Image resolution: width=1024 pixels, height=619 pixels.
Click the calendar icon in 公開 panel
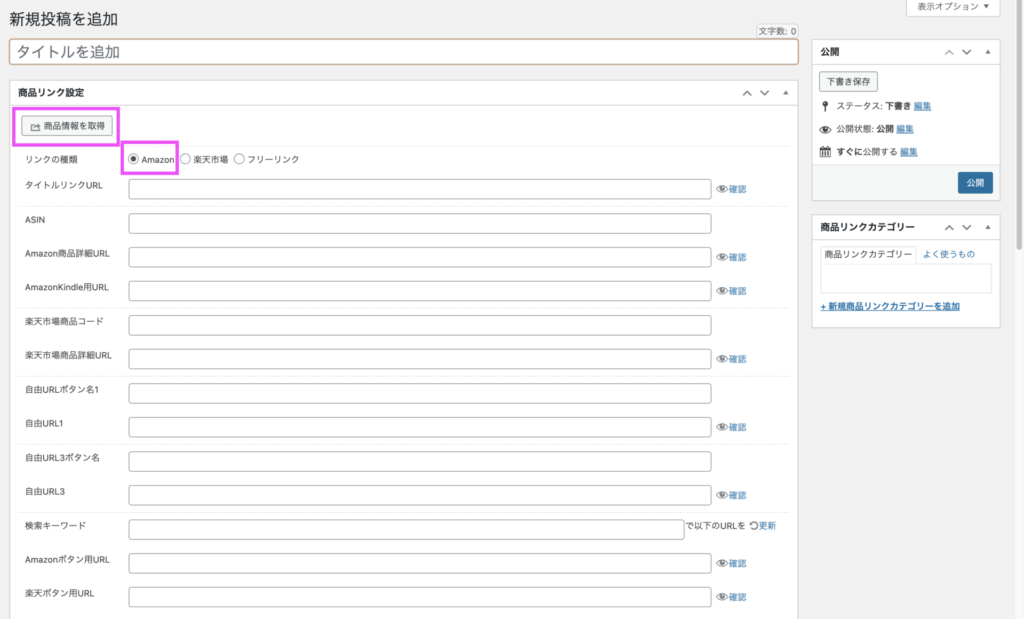(x=825, y=151)
